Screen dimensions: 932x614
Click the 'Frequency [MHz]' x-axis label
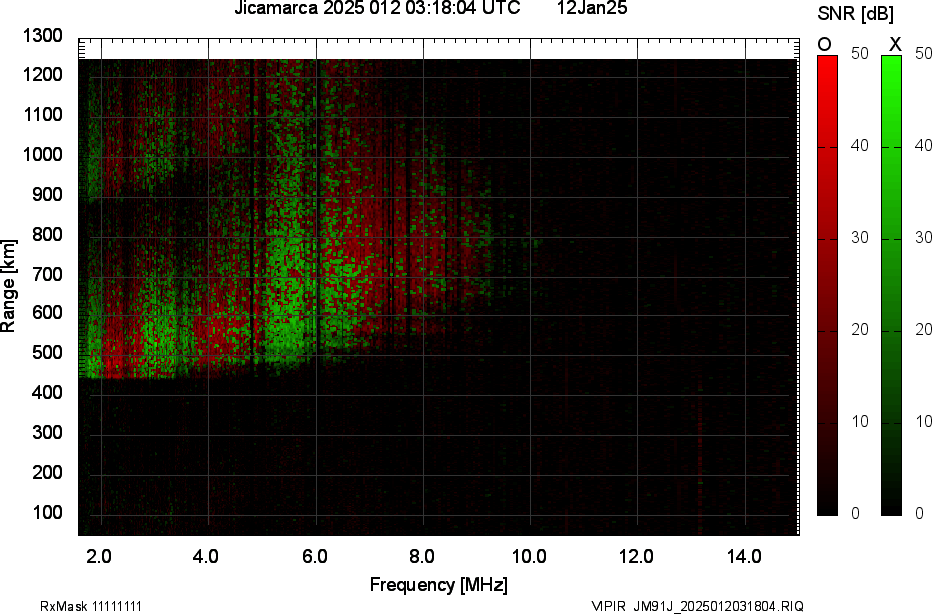pos(438,584)
